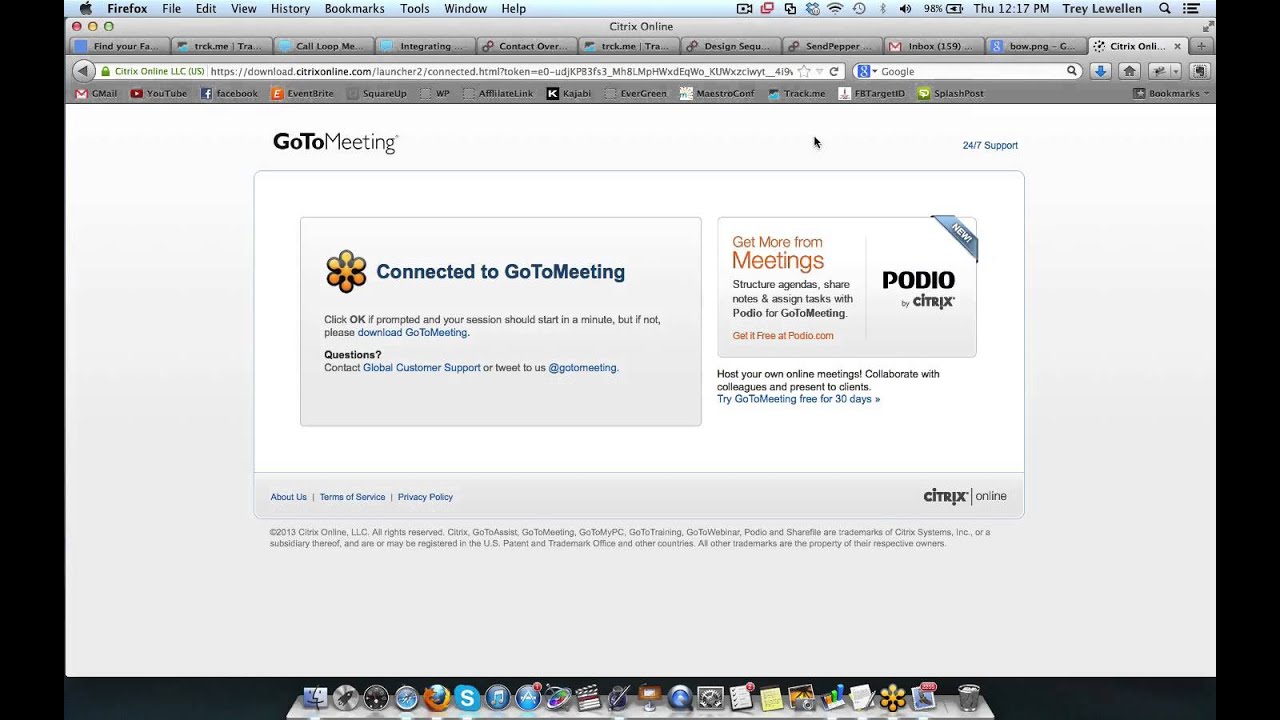The height and width of the screenshot is (720, 1280).
Task: Open EventBrite bookmark in bookmarks bar
Action: [x=300, y=93]
